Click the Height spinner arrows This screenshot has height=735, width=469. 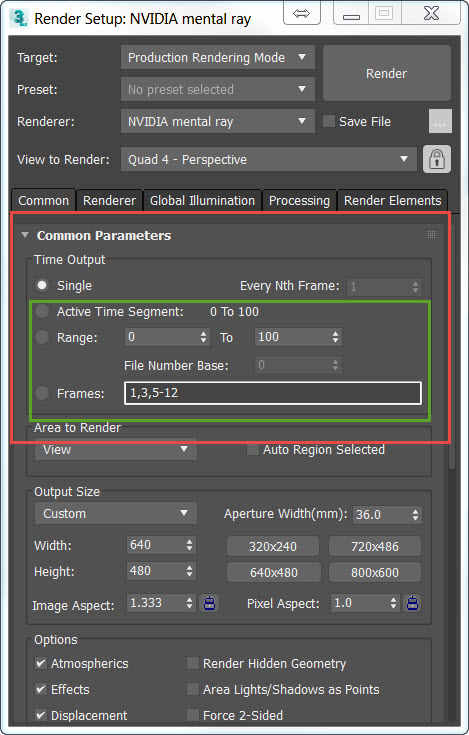(x=189, y=571)
